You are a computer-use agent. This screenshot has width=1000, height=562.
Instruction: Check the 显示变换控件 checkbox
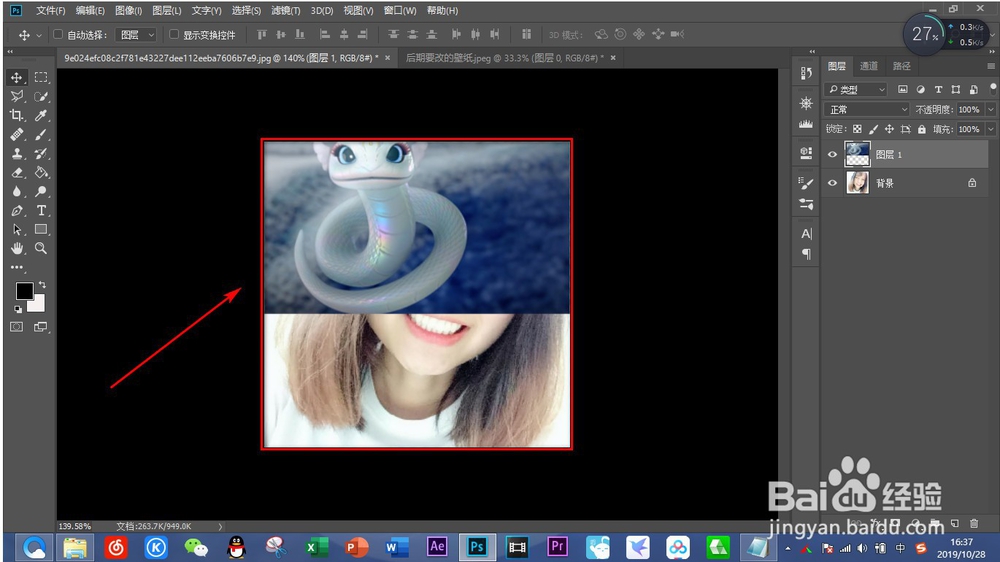pyautogui.click(x=174, y=34)
